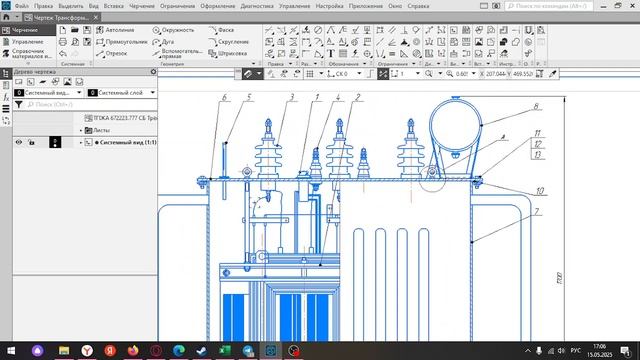Undo the last action arrow

point(62,53)
